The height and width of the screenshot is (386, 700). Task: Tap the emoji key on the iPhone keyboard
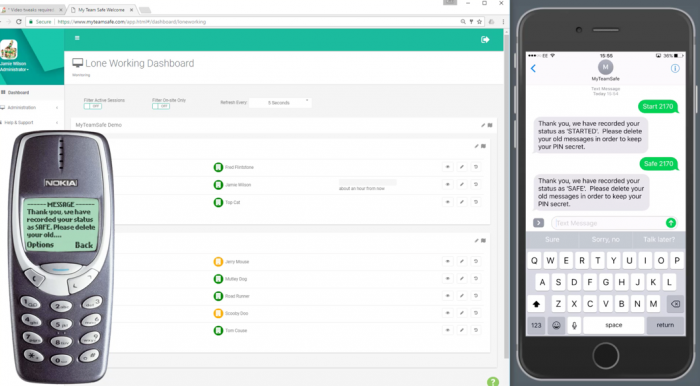click(556, 325)
